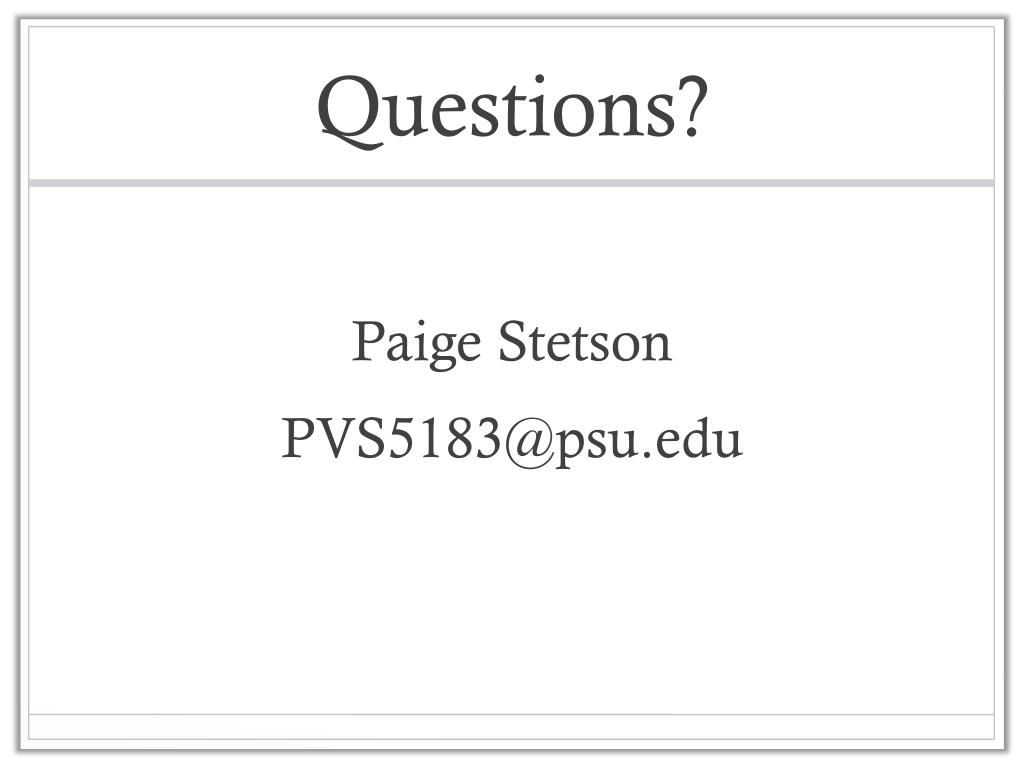Click the word 'Stetson'
This screenshot has height=768, width=1024.
click(586, 341)
